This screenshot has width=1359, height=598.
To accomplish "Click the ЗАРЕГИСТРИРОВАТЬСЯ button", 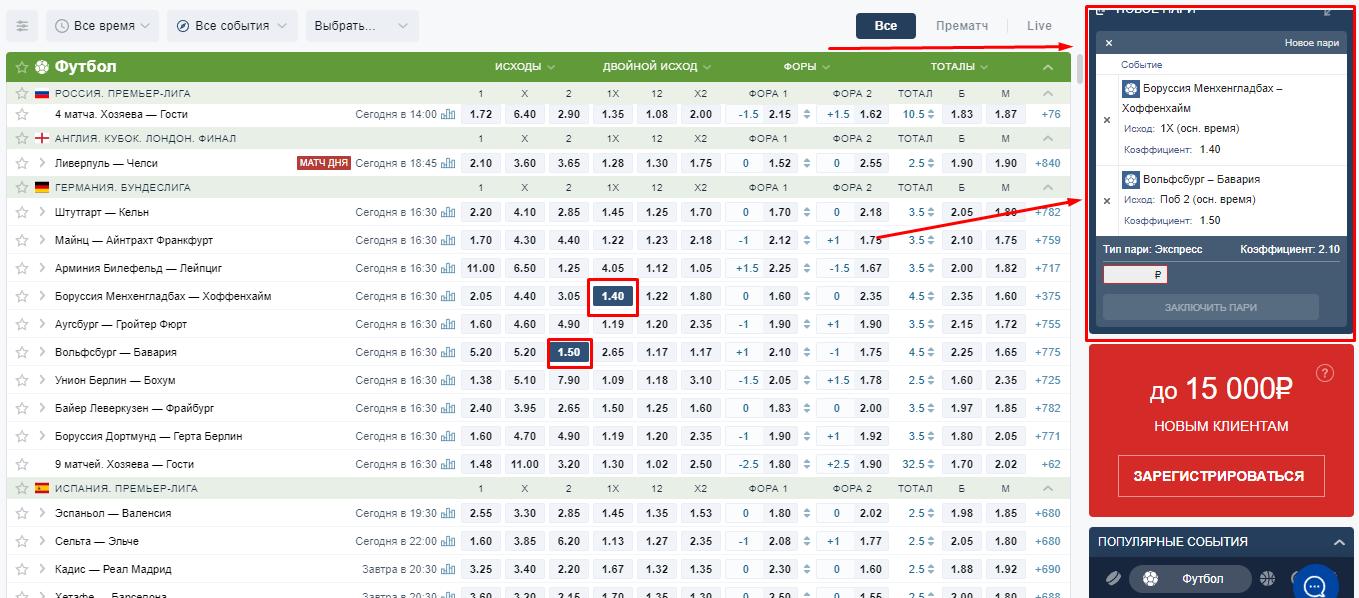I will coord(1218,476).
